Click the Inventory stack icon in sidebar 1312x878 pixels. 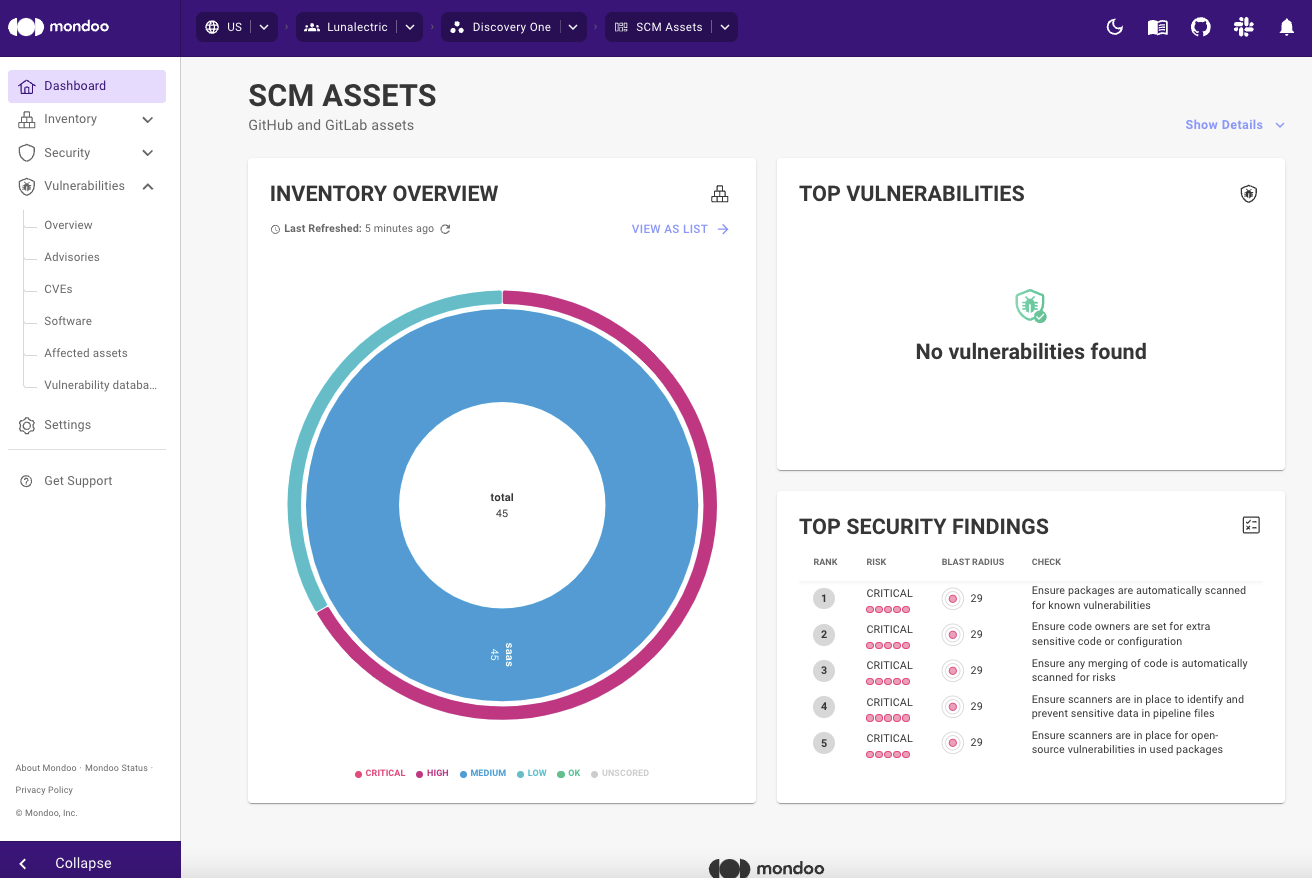pyautogui.click(x=27, y=120)
